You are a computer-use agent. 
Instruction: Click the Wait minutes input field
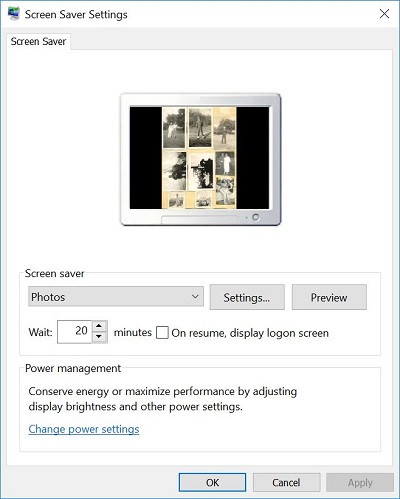pos(75,332)
